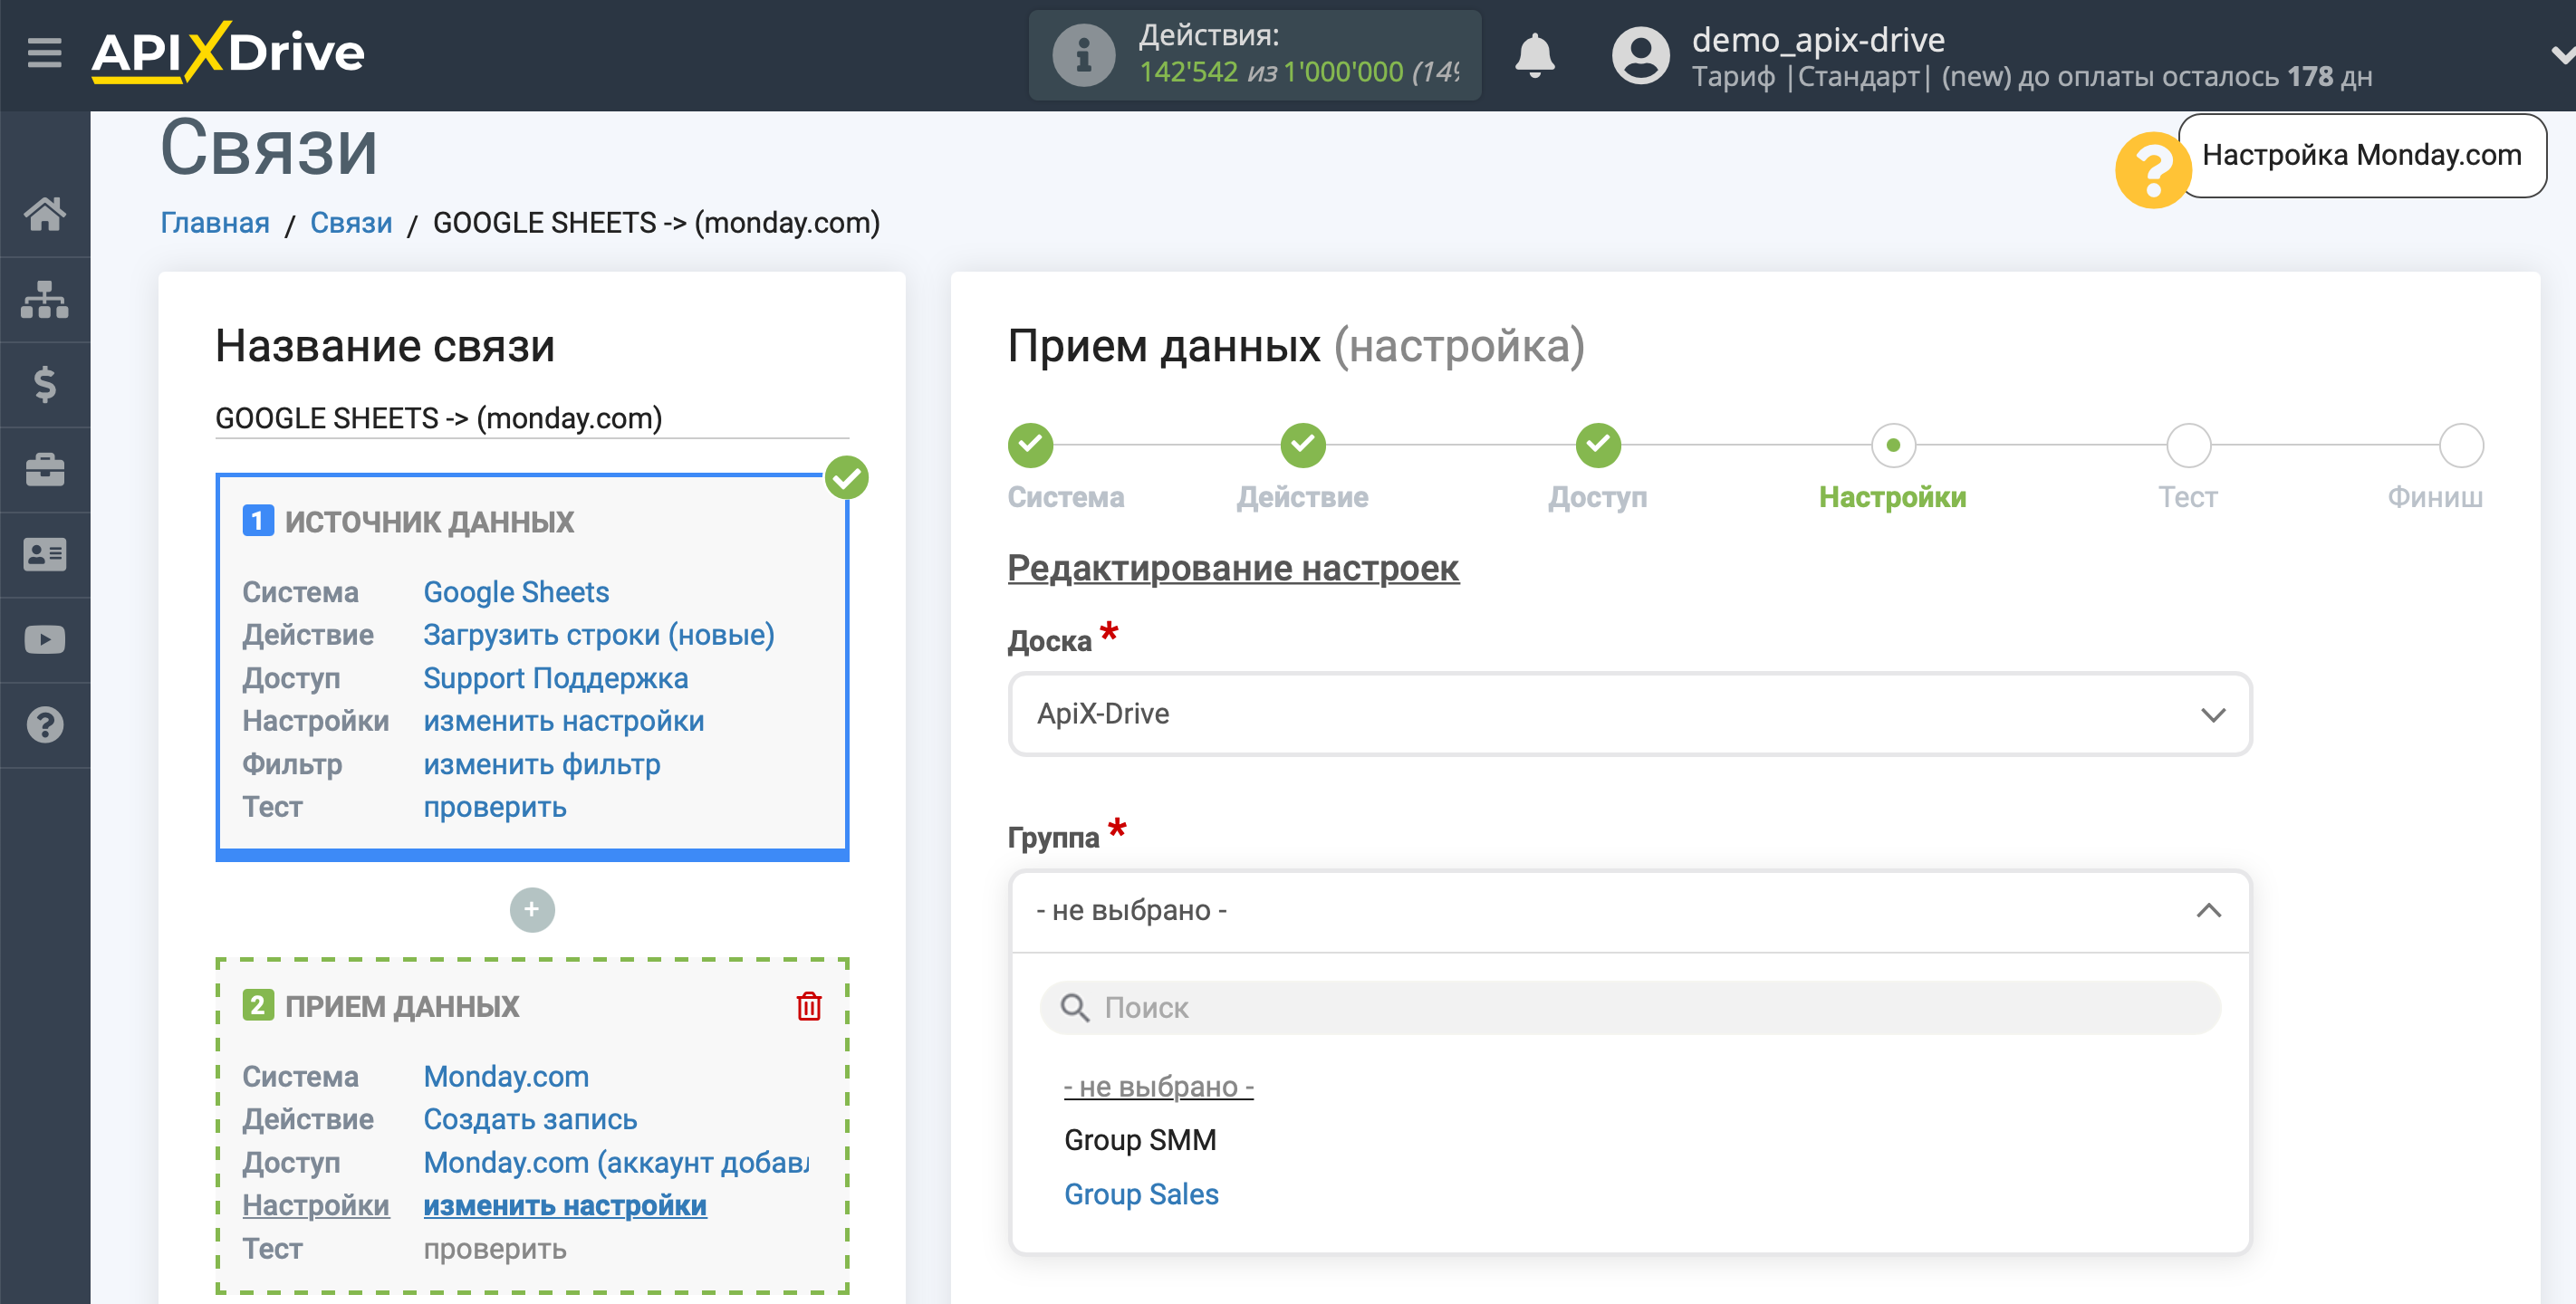The height and width of the screenshot is (1304, 2576).
Task: Open the connections sitemap sidebar icon
Action: 45,299
